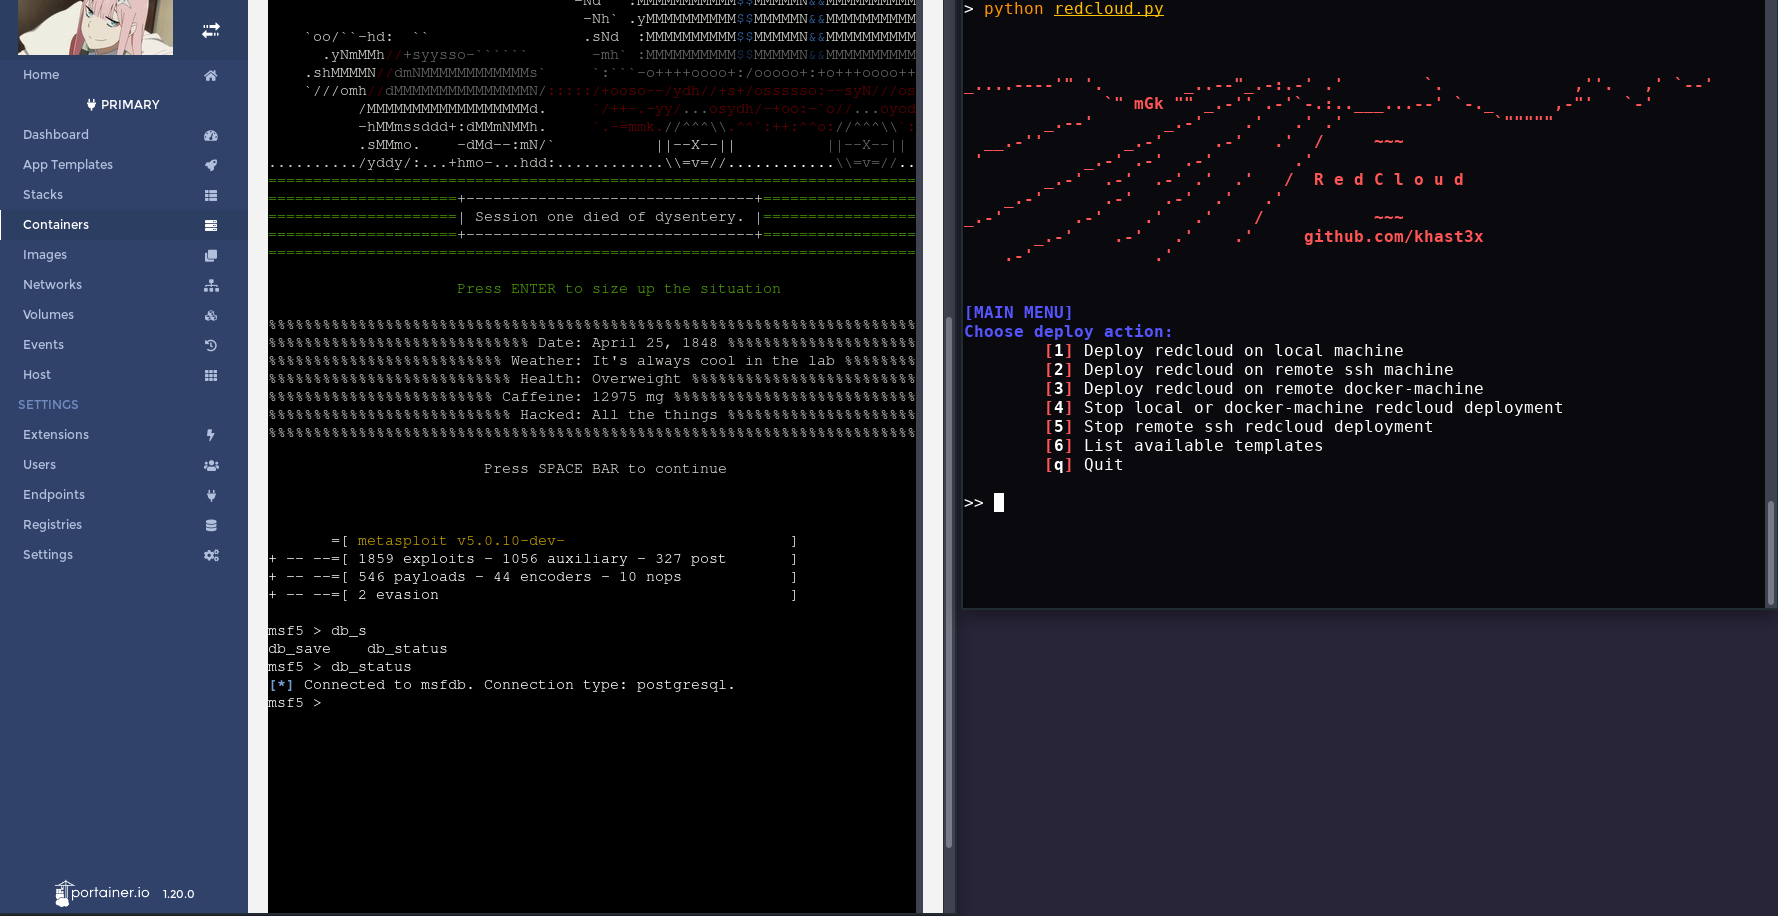Click the Volumes cubes icon
The width and height of the screenshot is (1778, 916).
(x=211, y=315)
